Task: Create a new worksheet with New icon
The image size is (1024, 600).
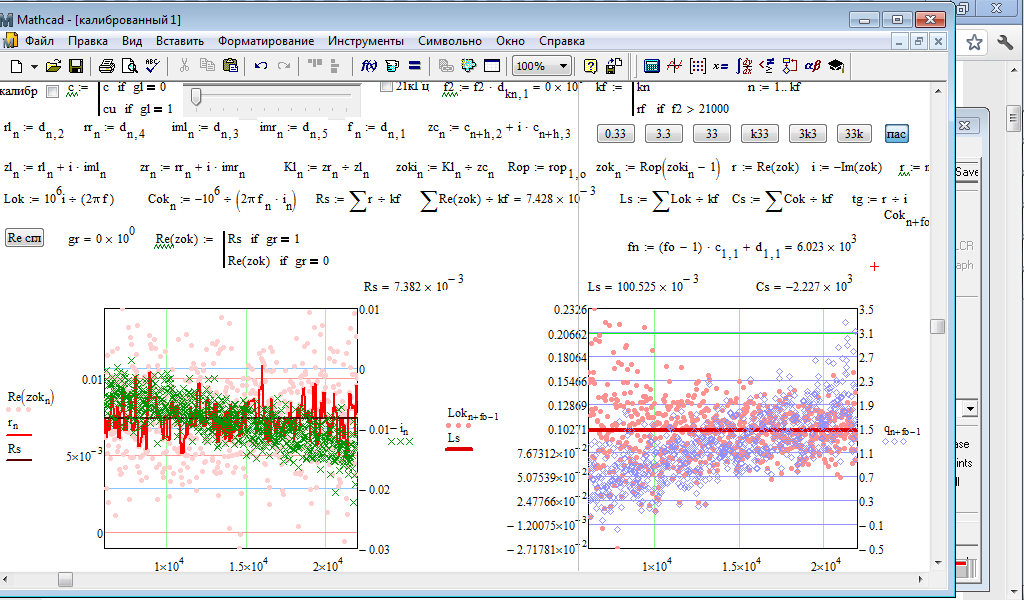Action: (x=16, y=66)
